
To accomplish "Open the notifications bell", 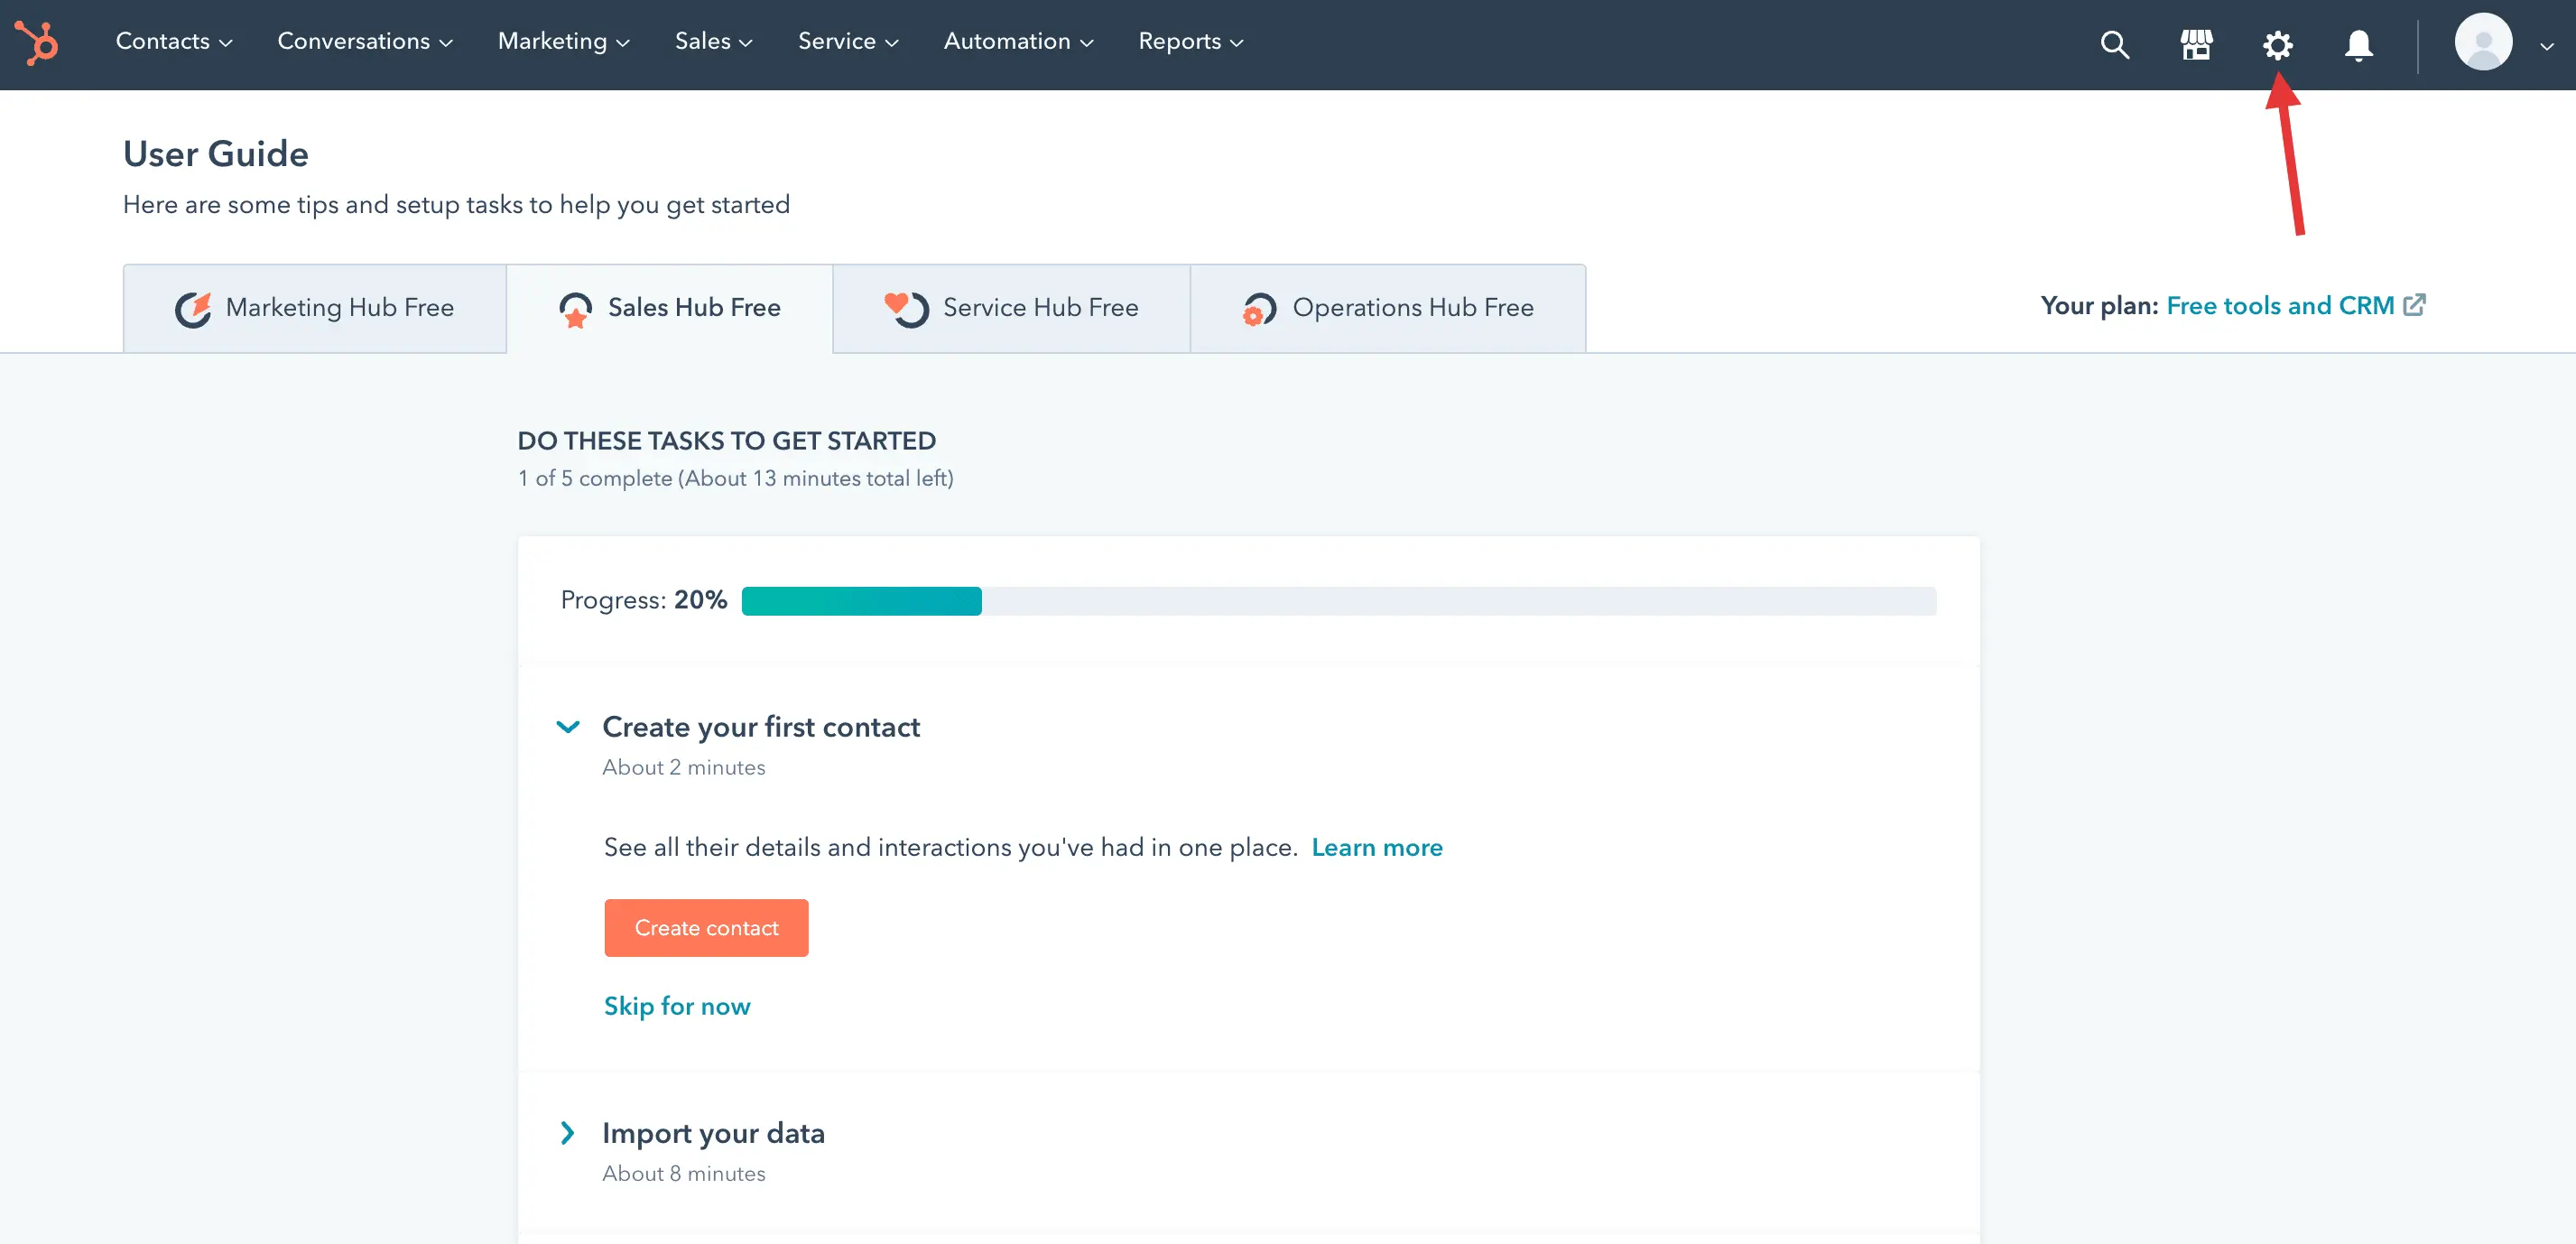I will click(2359, 45).
